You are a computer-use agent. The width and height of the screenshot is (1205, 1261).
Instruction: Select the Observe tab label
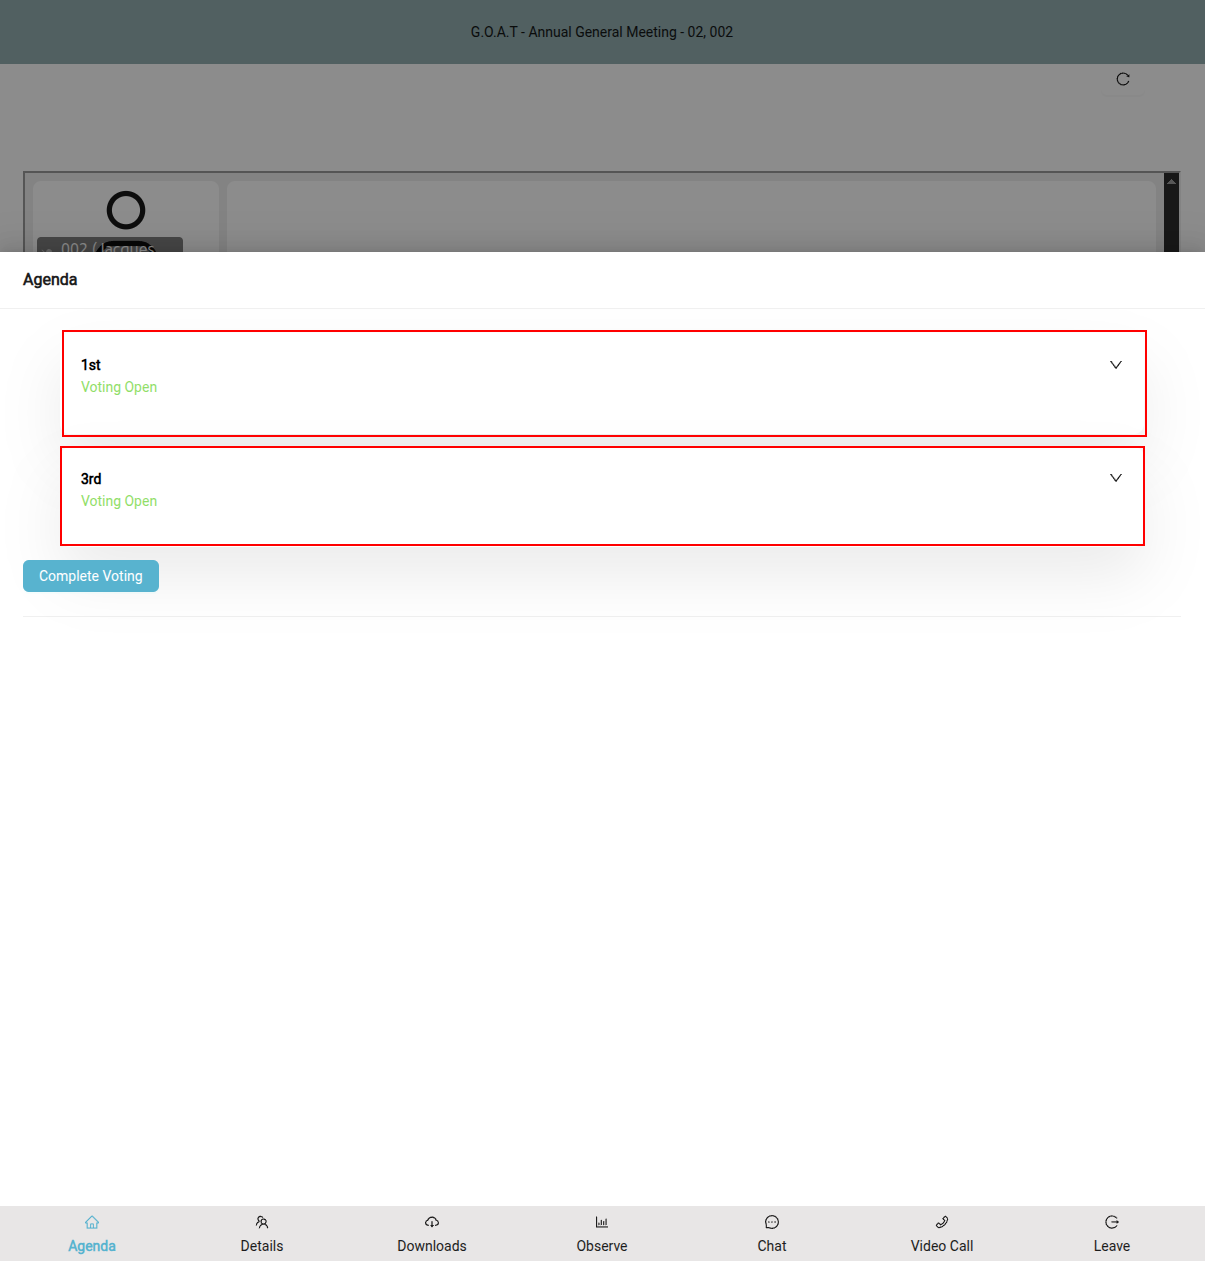pos(602,1246)
